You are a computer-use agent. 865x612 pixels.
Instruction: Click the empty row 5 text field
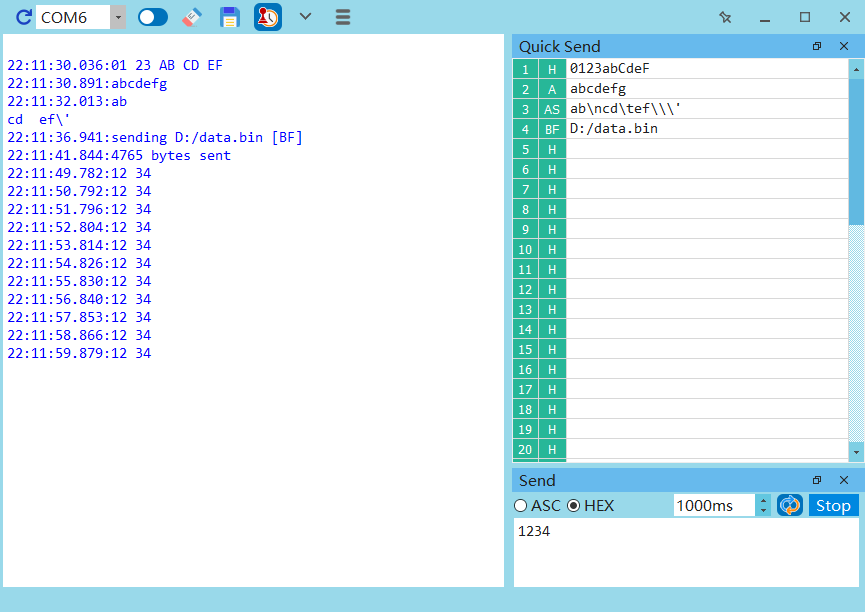pyautogui.click(x=707, y=149)
